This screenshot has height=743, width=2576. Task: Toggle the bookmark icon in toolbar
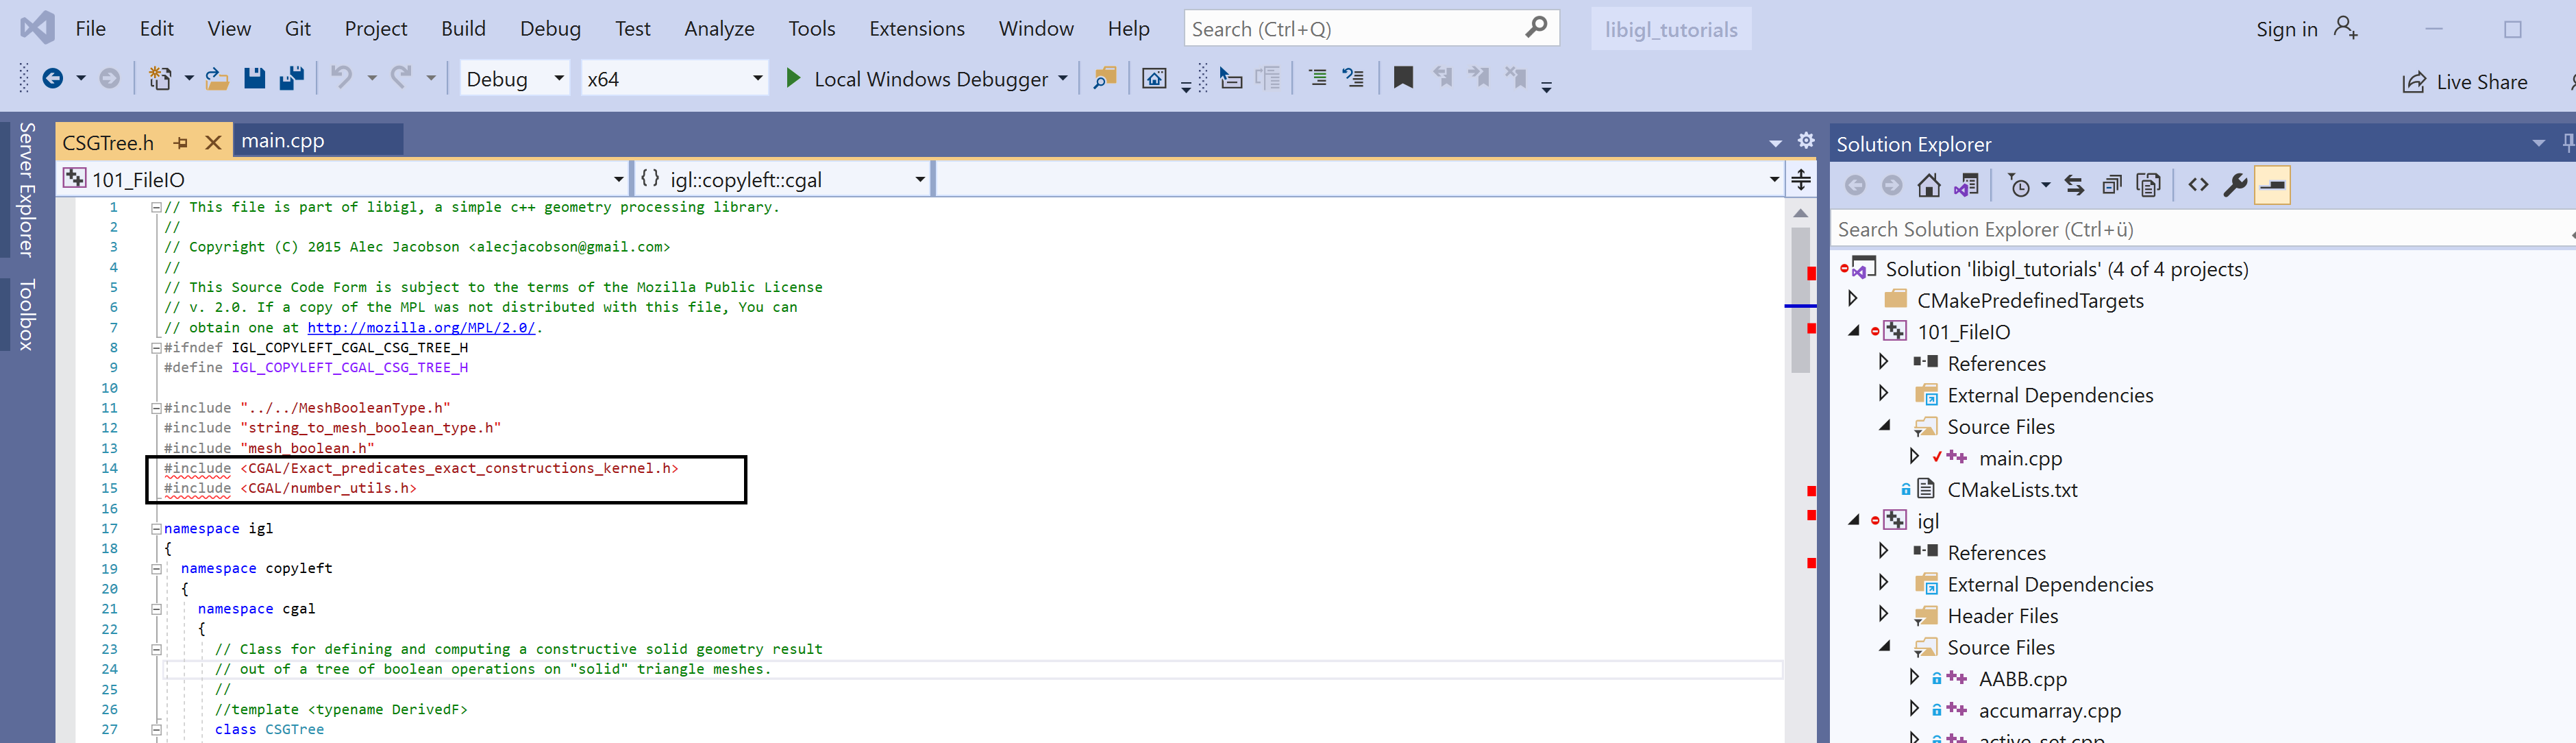[x=1403, y=78]
